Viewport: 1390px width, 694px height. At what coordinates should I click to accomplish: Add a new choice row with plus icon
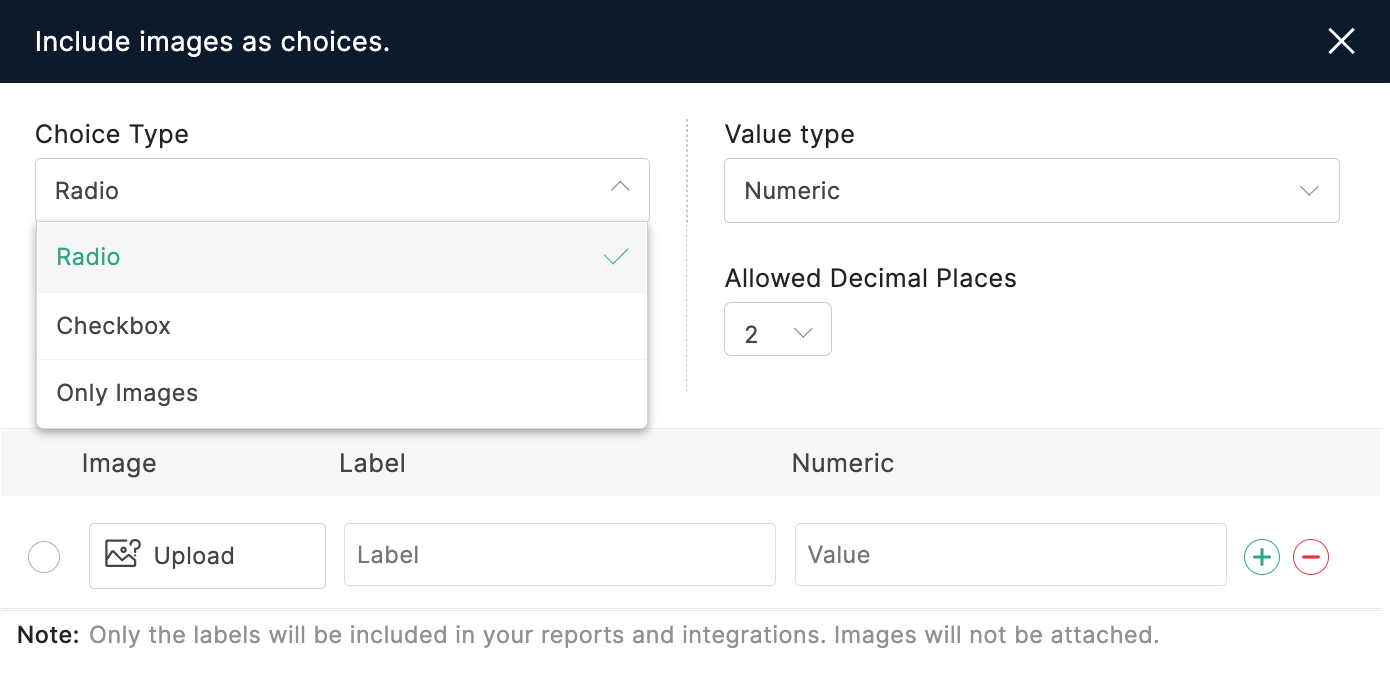[x=1261, y=557]
